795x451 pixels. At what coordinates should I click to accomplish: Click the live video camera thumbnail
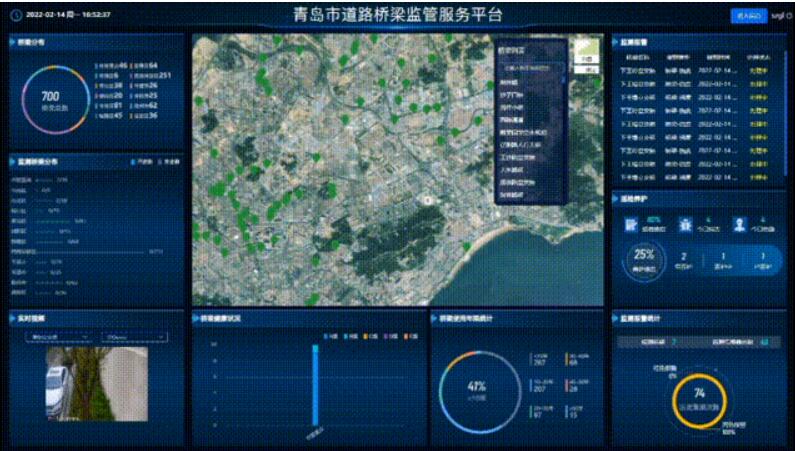pyautogui.click(x=95, y=383)
